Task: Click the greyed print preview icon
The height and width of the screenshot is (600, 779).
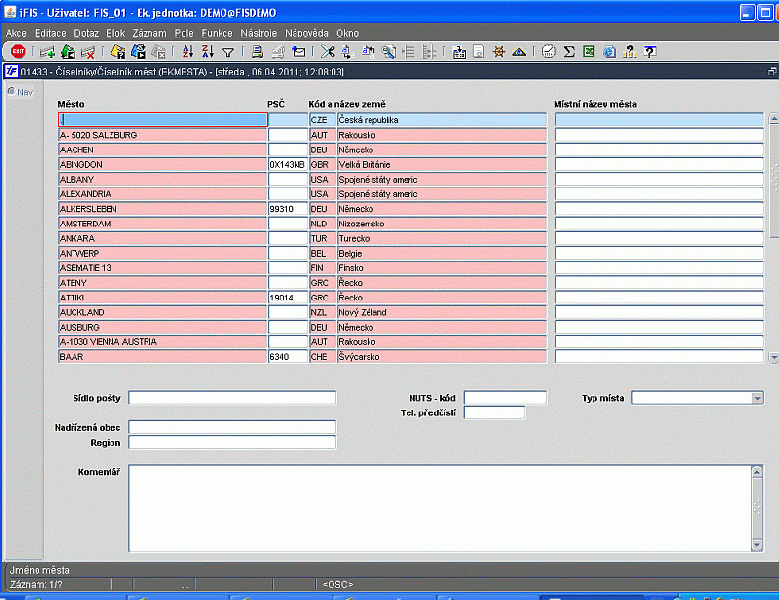Action: (278, 52)
